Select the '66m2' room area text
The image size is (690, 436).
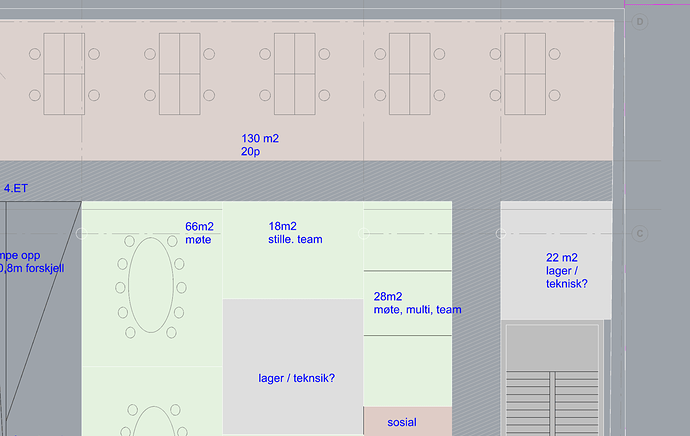(x=199, y=227)
